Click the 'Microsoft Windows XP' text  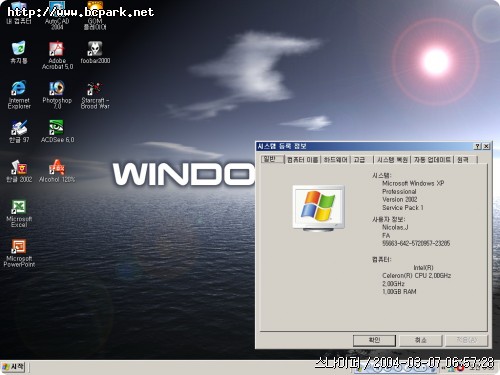(x=413, y=183)
